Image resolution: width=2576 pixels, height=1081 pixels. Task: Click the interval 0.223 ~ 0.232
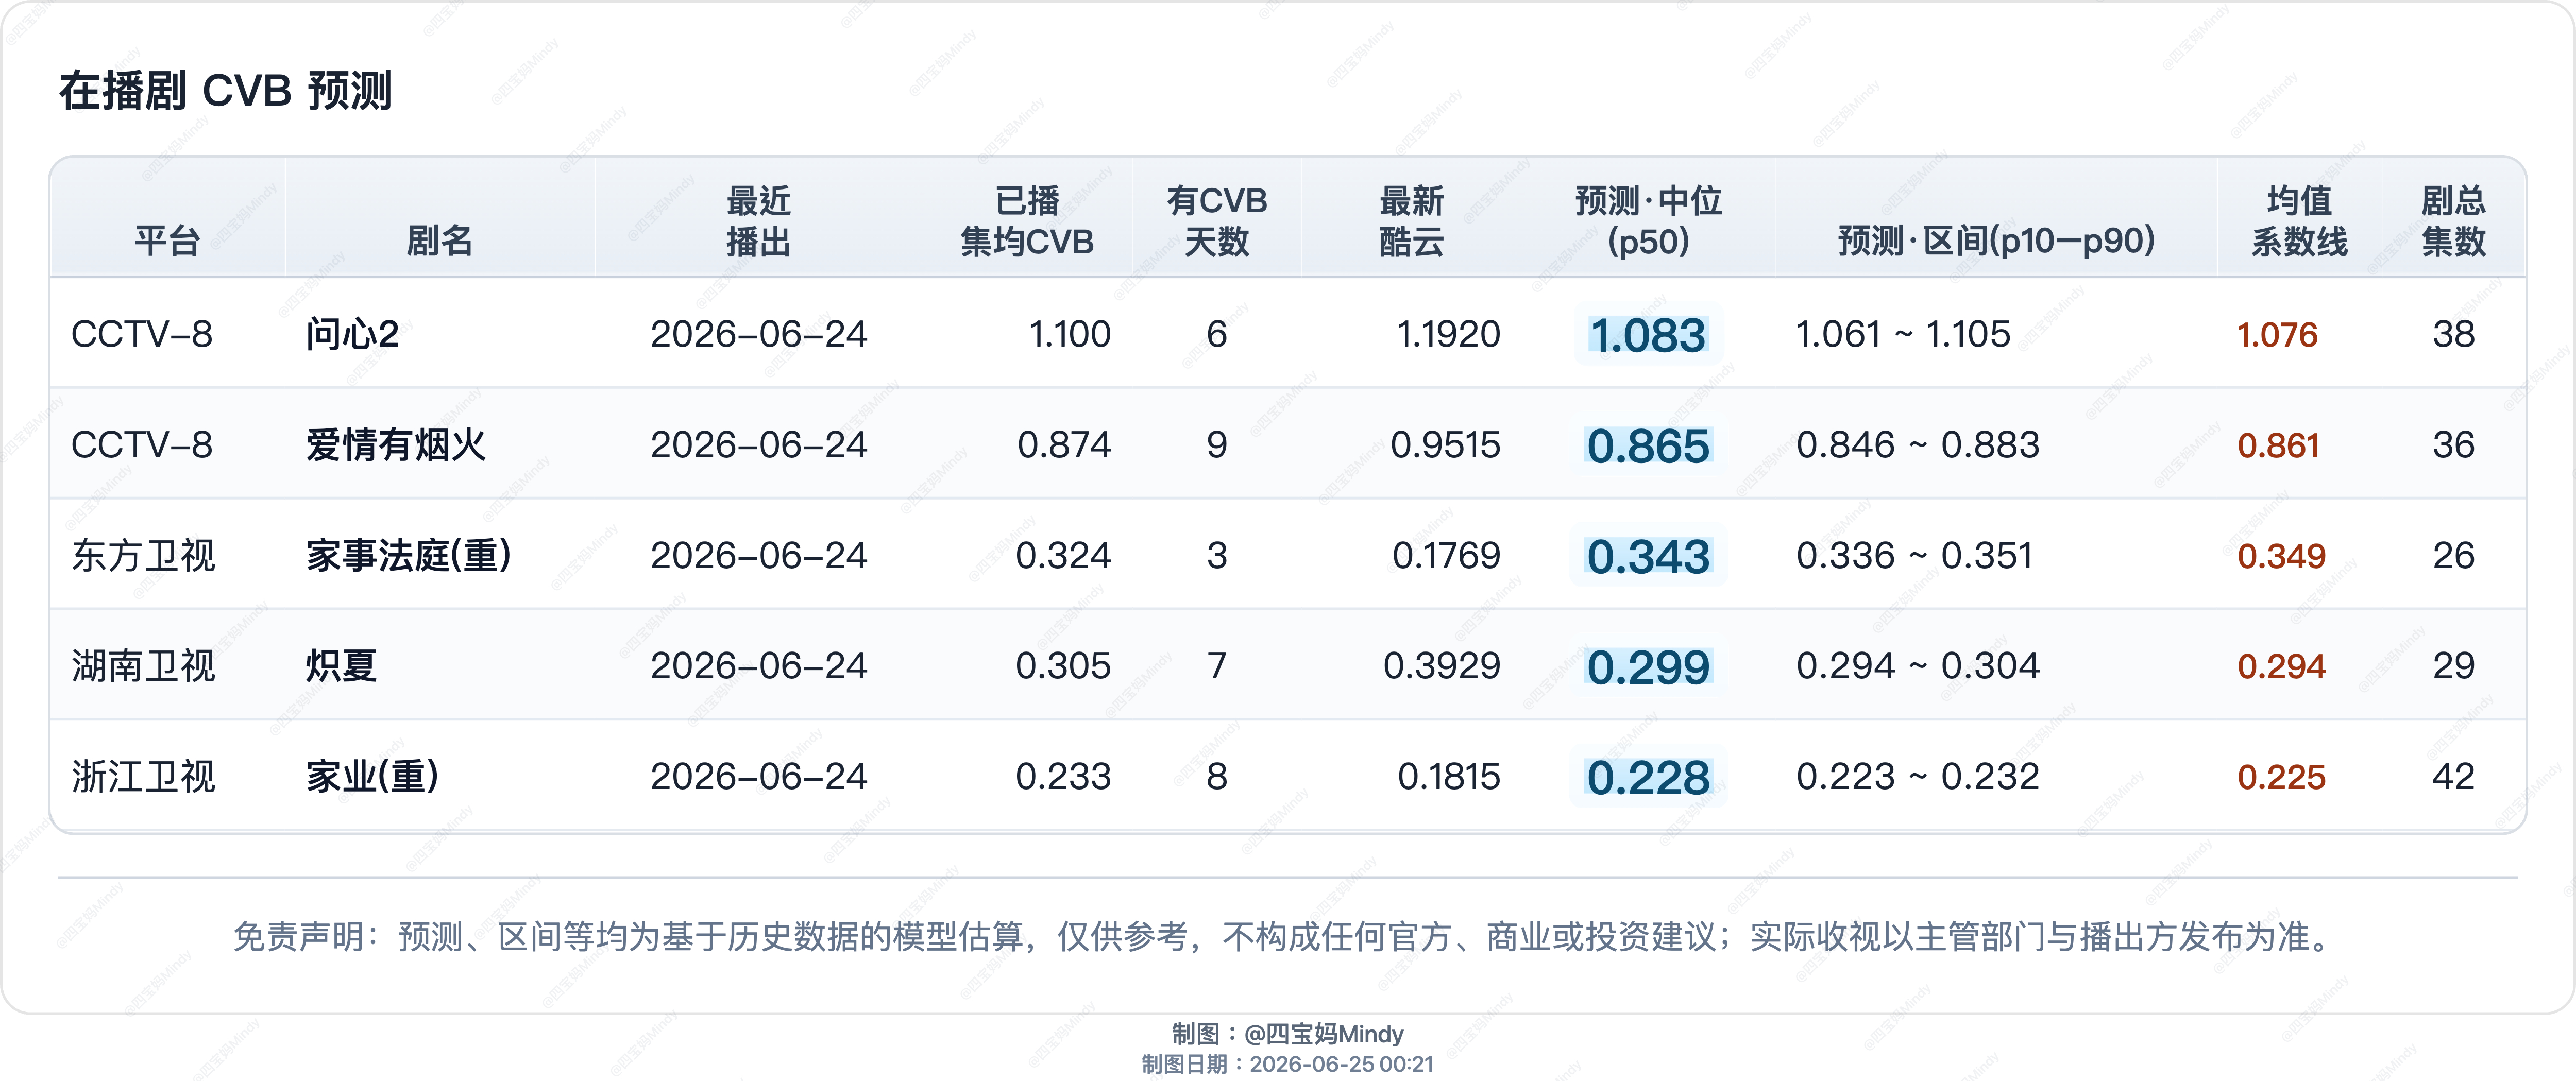1918,776
